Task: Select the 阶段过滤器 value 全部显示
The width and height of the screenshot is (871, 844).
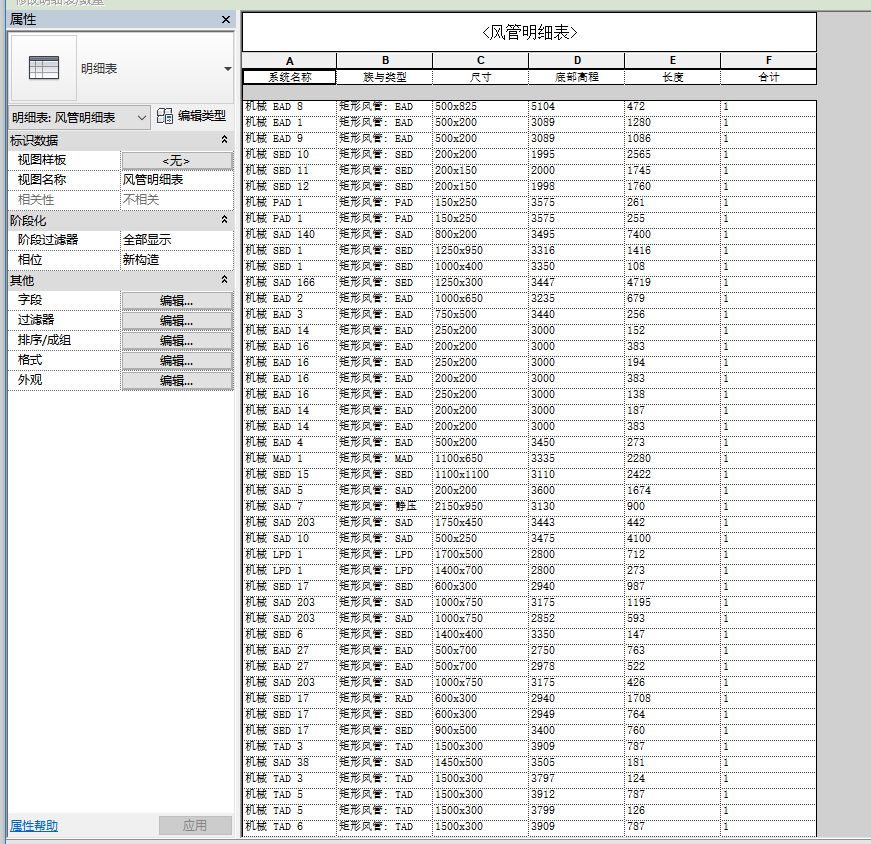Action: point(177,240)
